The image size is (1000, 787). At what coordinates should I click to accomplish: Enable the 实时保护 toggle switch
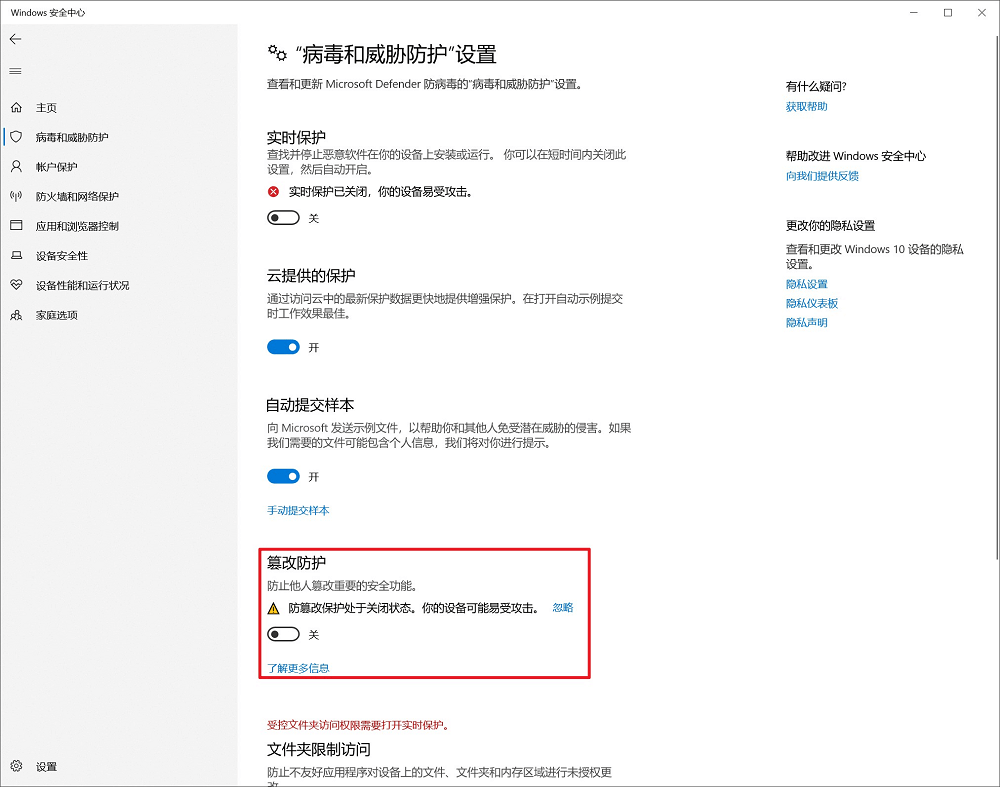click(x=282, y=217)
